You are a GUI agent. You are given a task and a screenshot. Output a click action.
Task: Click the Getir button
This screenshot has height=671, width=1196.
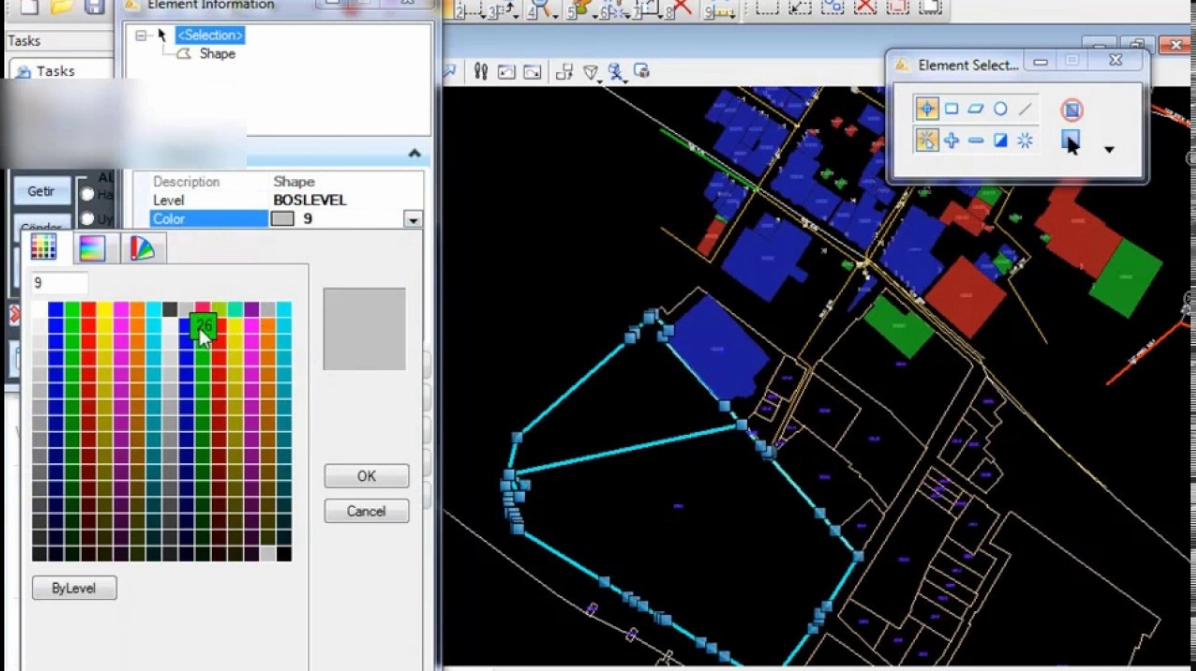[x=41, y=191]
